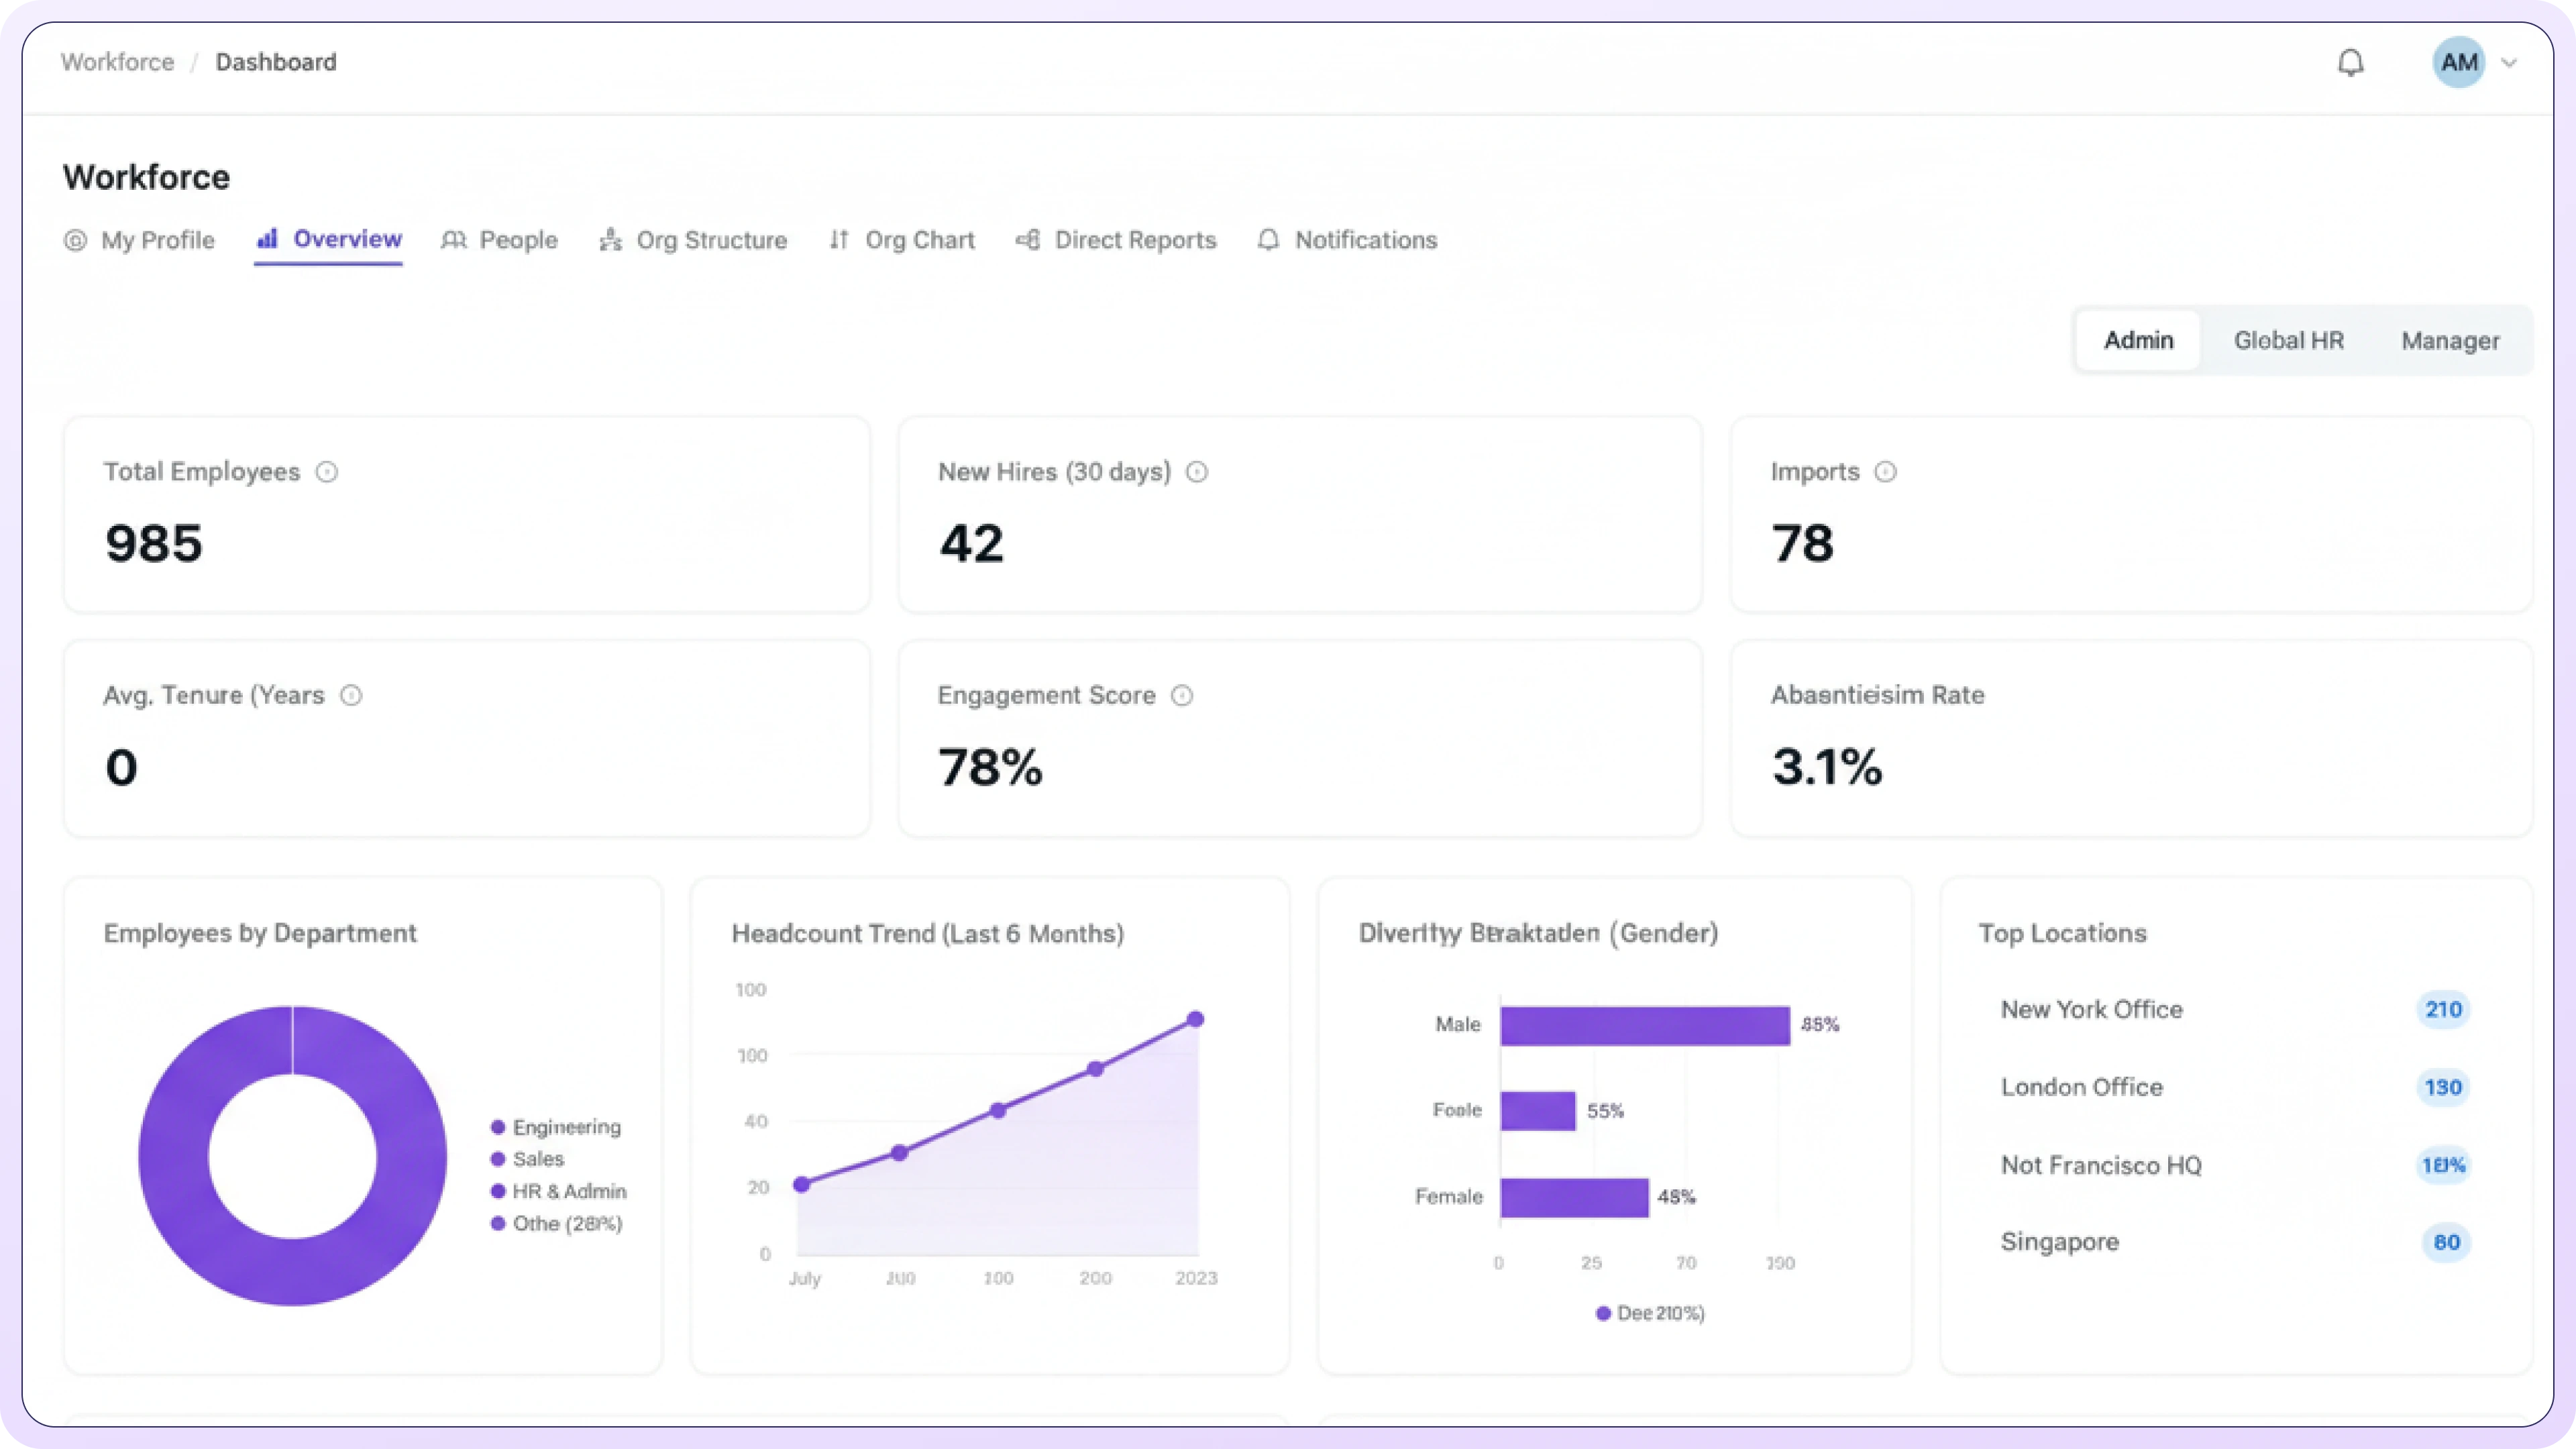Open the My Profile tab

point(139,240)
